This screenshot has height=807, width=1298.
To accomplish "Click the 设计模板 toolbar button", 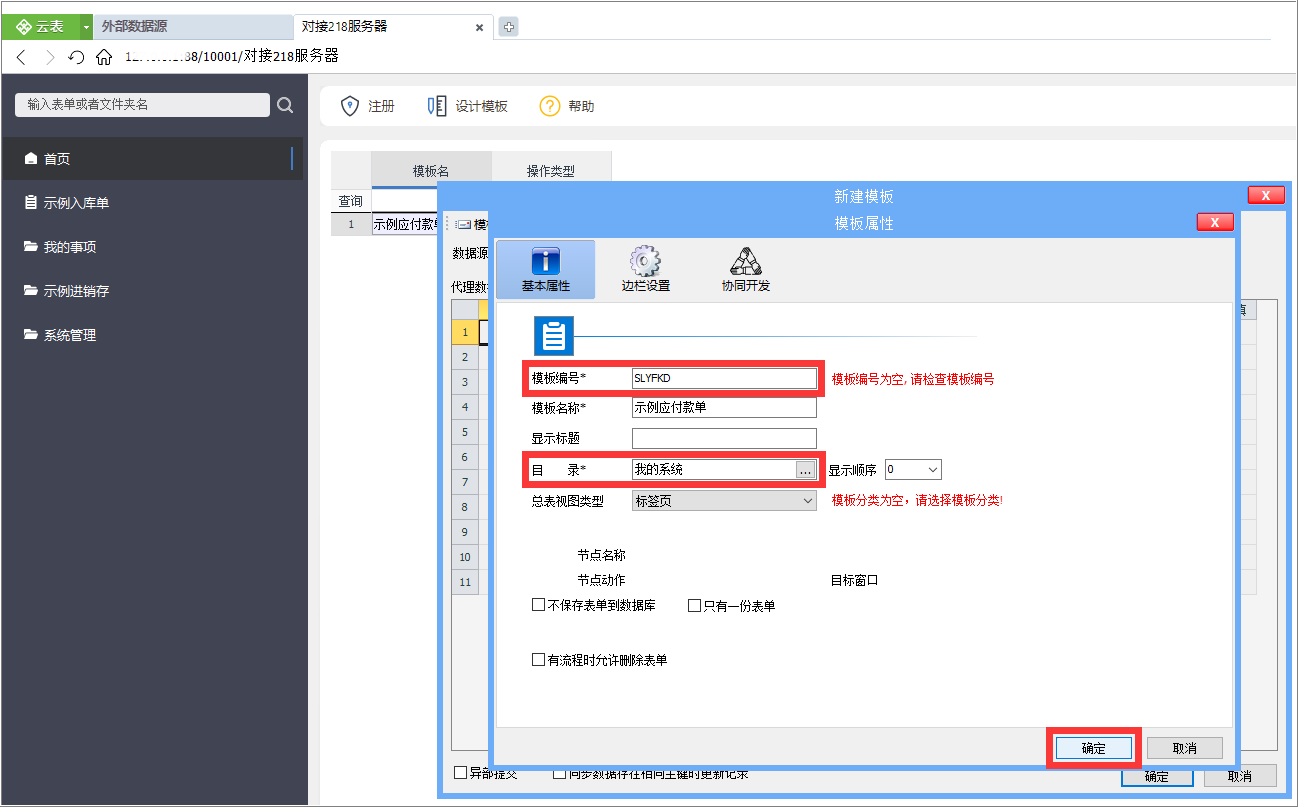I will pyautogui.click(x=467, y=106).
